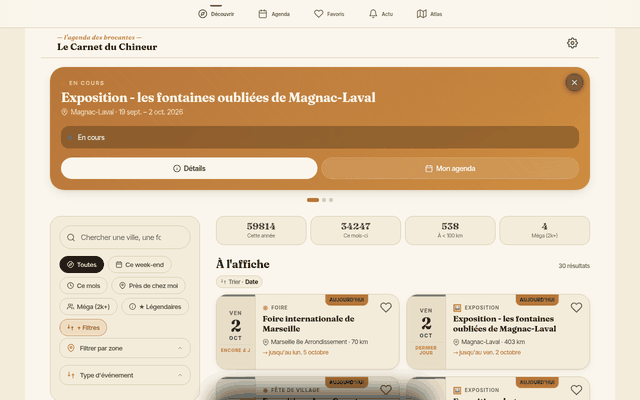This screenshot has width=640, height=400.
Task: Click 'Marseille 8e Arrondissement · 70 km' text
Action: click(319, 342)
